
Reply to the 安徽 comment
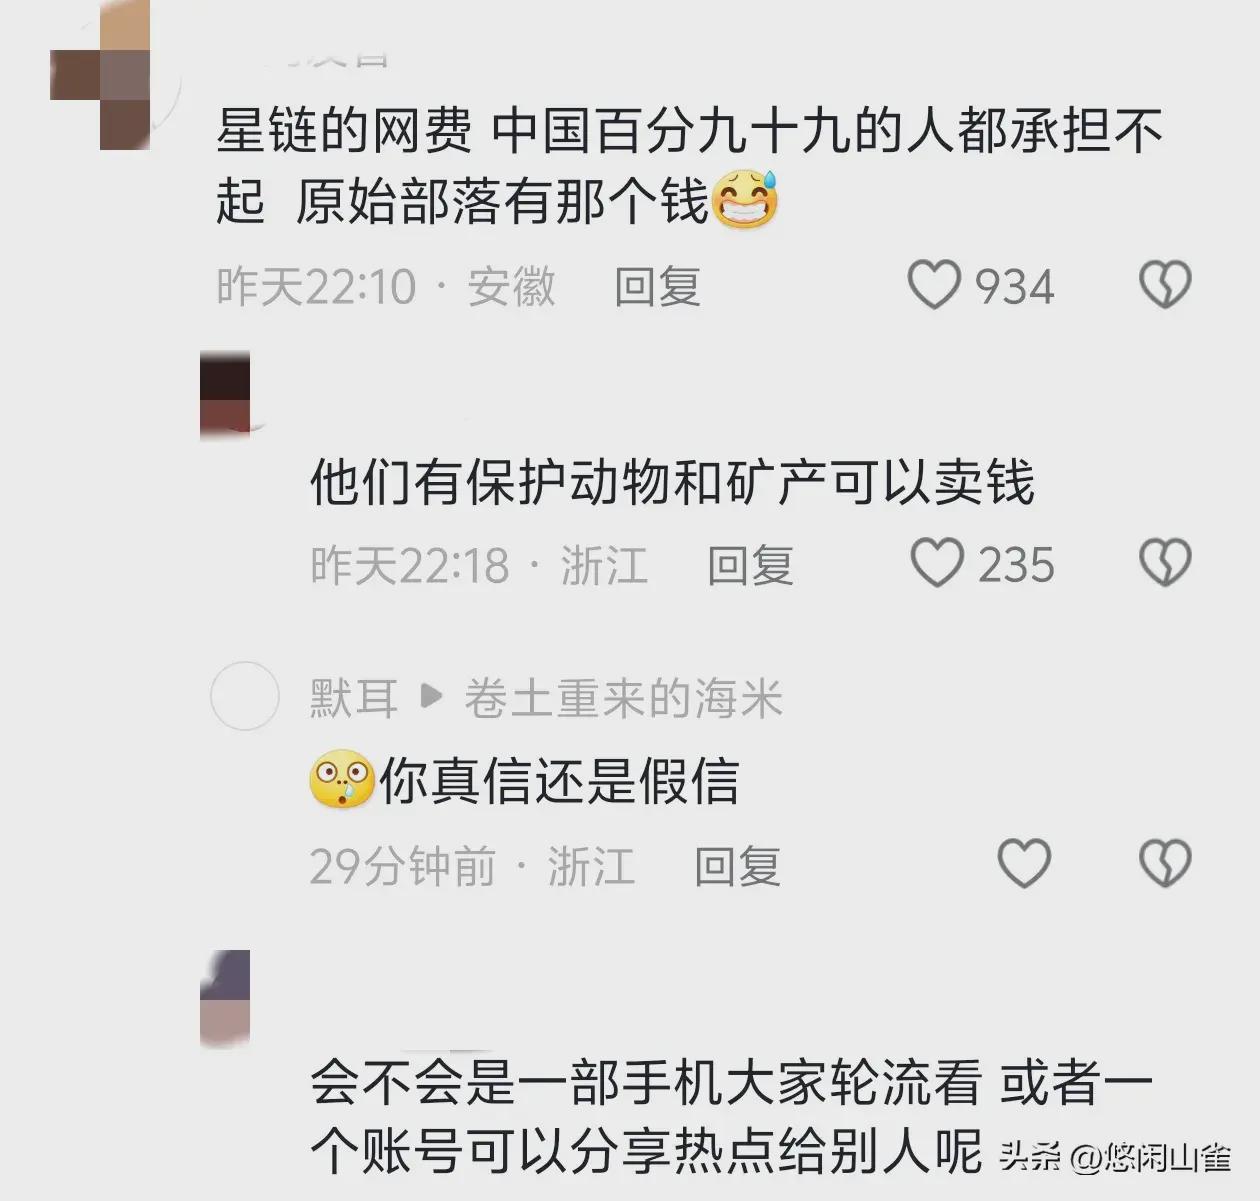pos(657,286)
